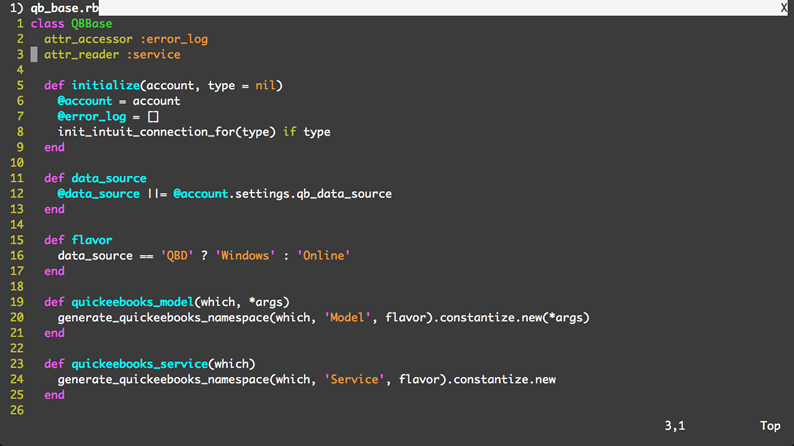Click the empty array brackets on line 7
The image size is (794, 446).
pyautogui.click(x=153, y=117)
